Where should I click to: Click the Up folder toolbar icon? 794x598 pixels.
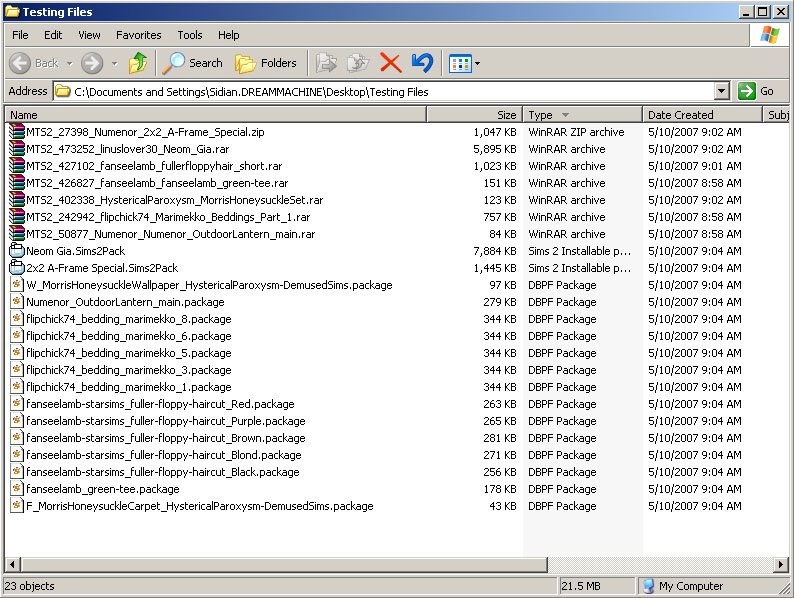click(x=138, y=63)
